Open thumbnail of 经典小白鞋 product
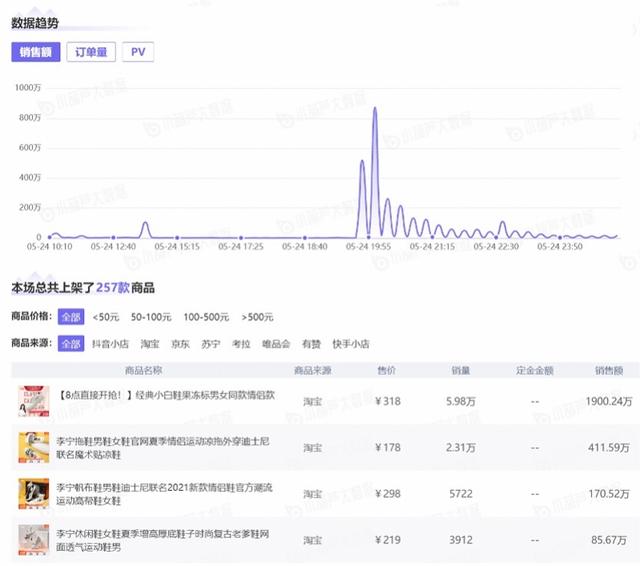640x566 pixels. [x=34, y=401]
